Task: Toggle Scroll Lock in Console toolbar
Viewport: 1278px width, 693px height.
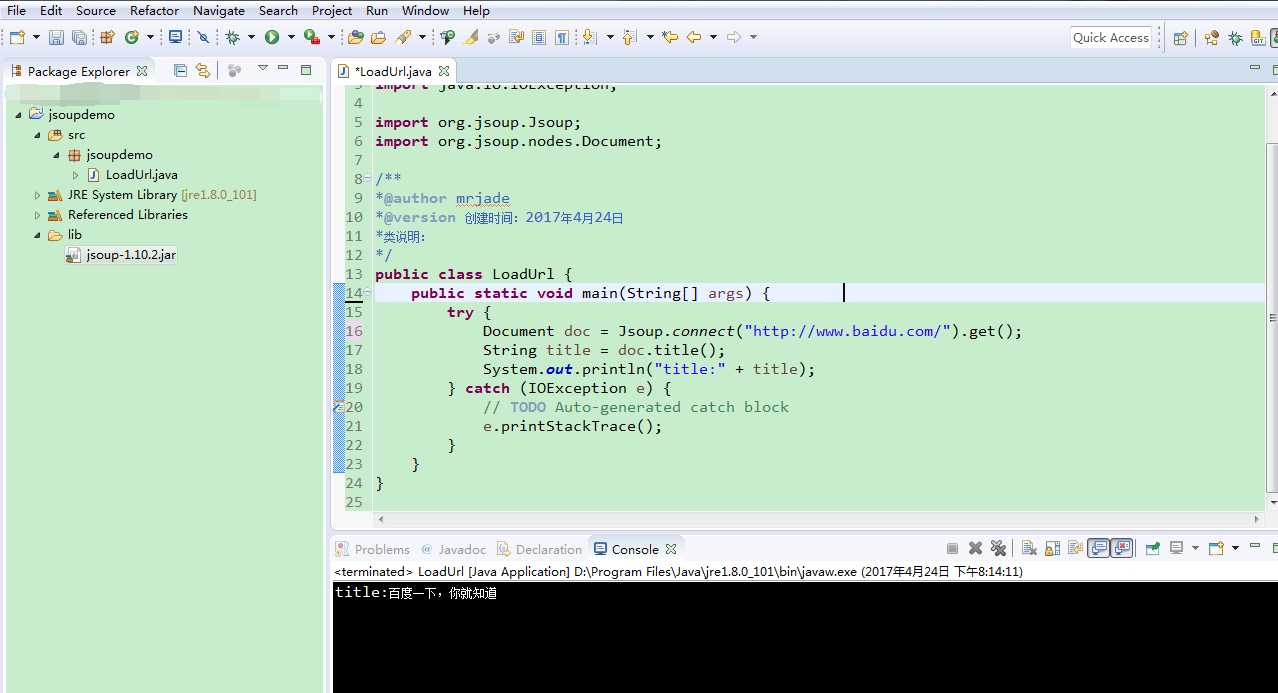Action: point(1052,548)
